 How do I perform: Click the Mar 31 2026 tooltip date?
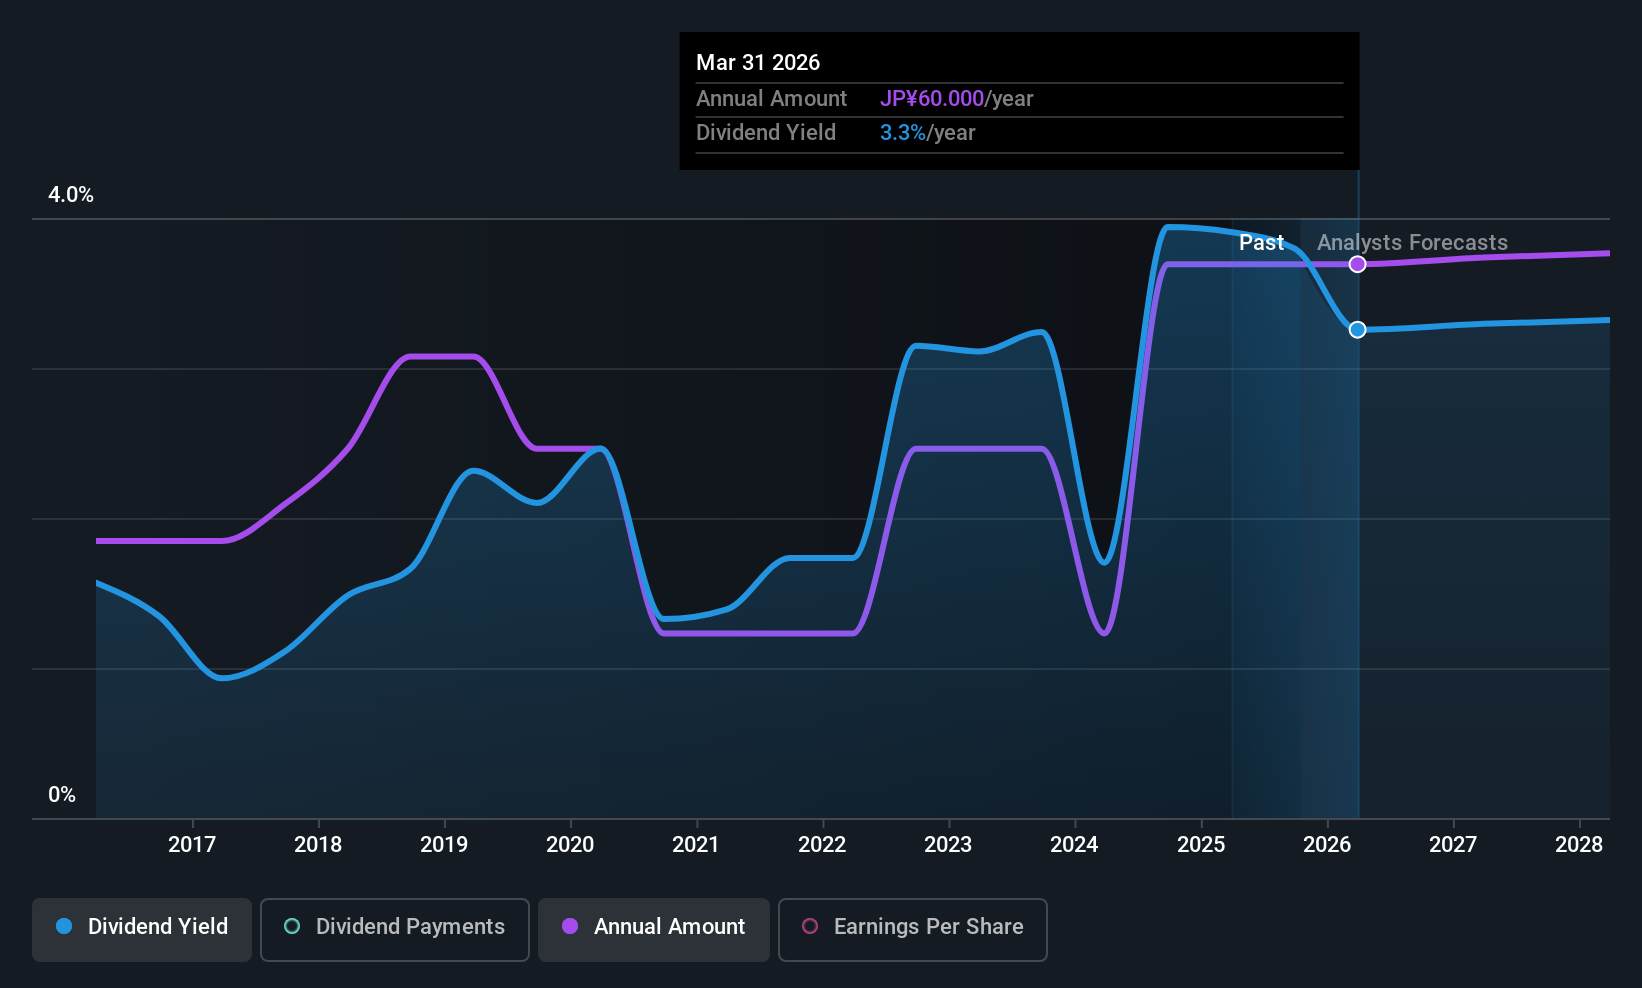758,63
